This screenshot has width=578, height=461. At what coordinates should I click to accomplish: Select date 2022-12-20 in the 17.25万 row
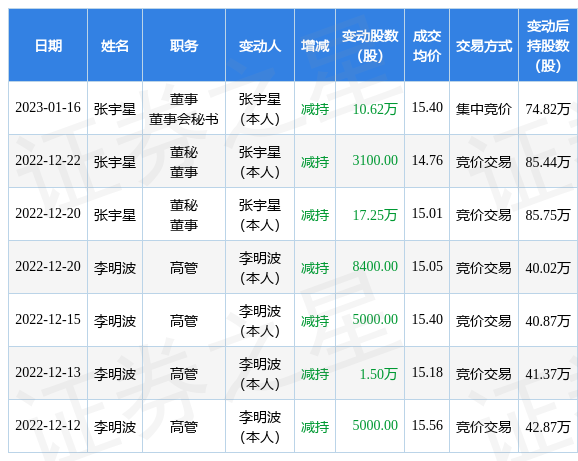(x=48, y=214)
